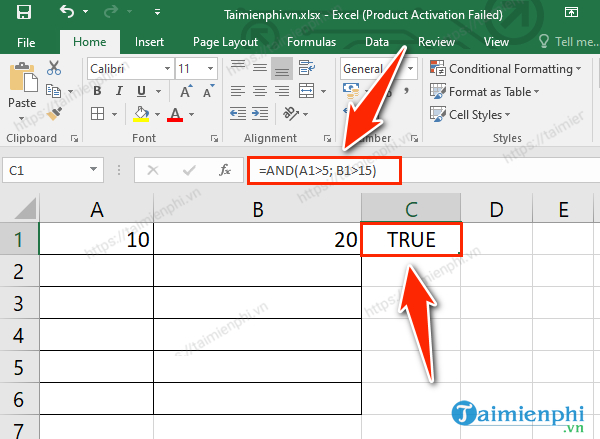Viewport: 600px width, 439px height.
Task: Apply Accounting Number Format icon
Action: point(351,90)
